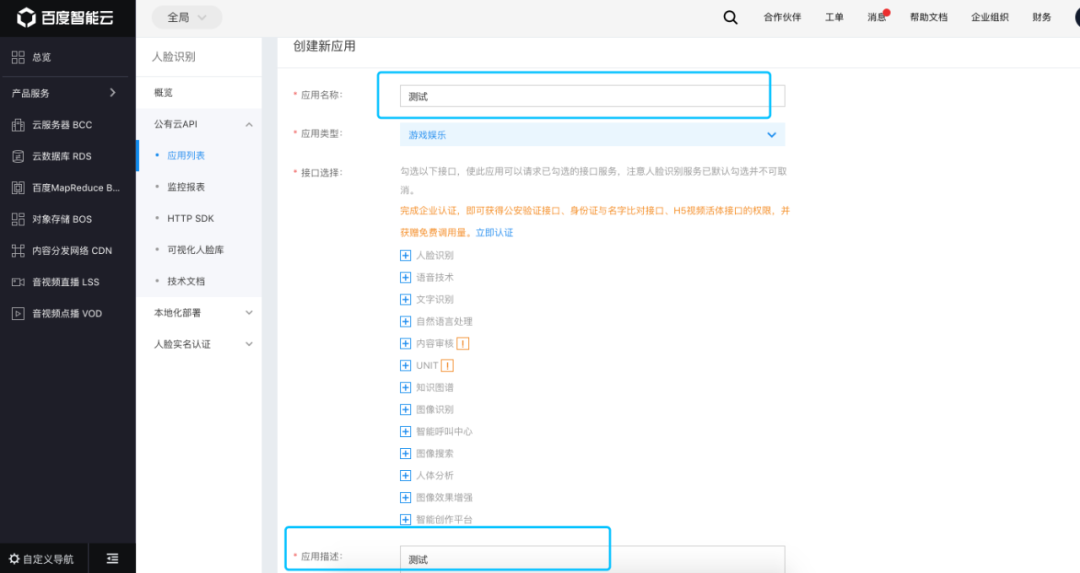Expand the 图像识别 interface group
Image resolution: width=1080 pixels, height=573 pixels.
point(405,410)
